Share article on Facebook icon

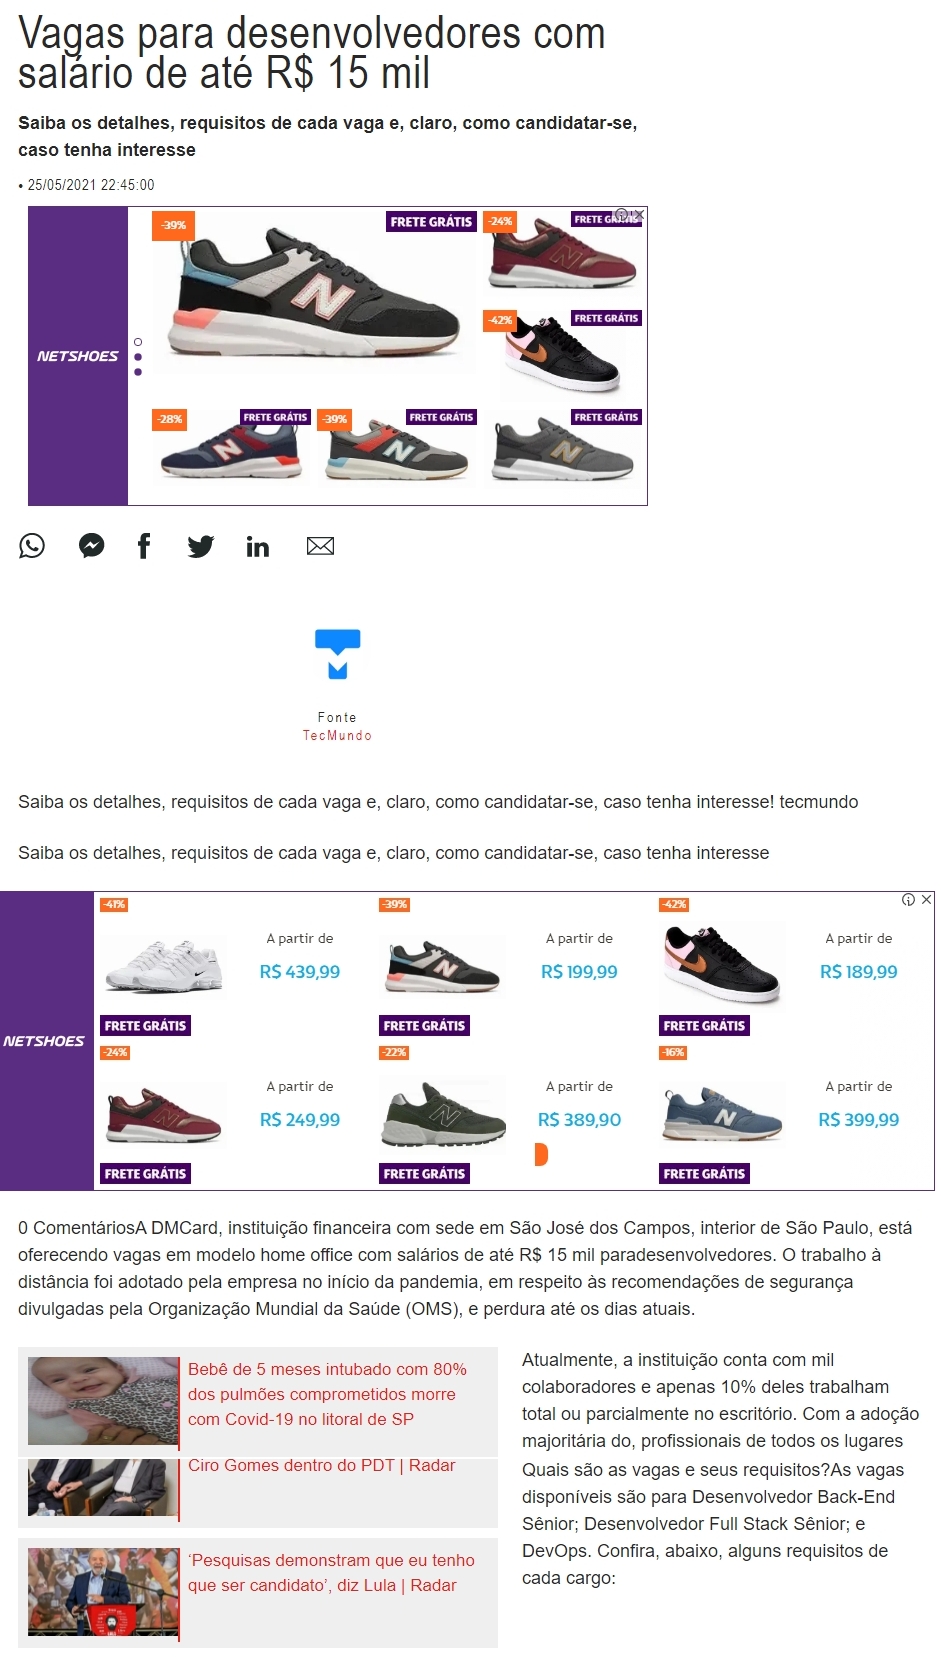[x=144, y=546]
